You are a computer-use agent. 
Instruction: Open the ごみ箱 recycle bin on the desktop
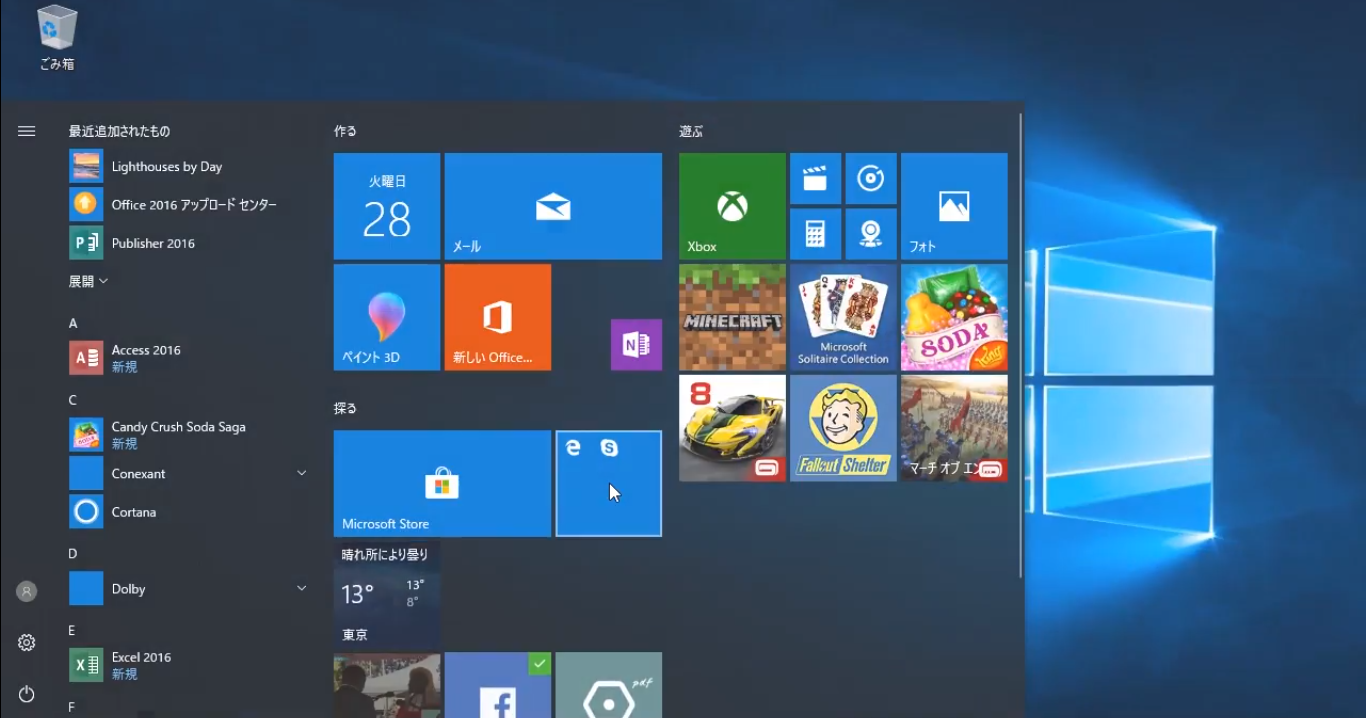(57, 39)
